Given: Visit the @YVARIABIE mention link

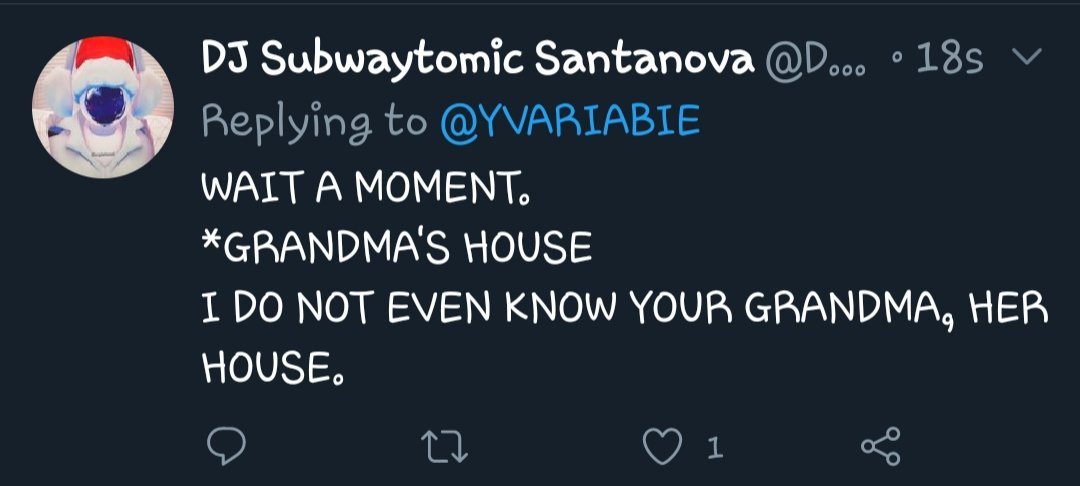Looking at the screenshot, I should [570, 123].
